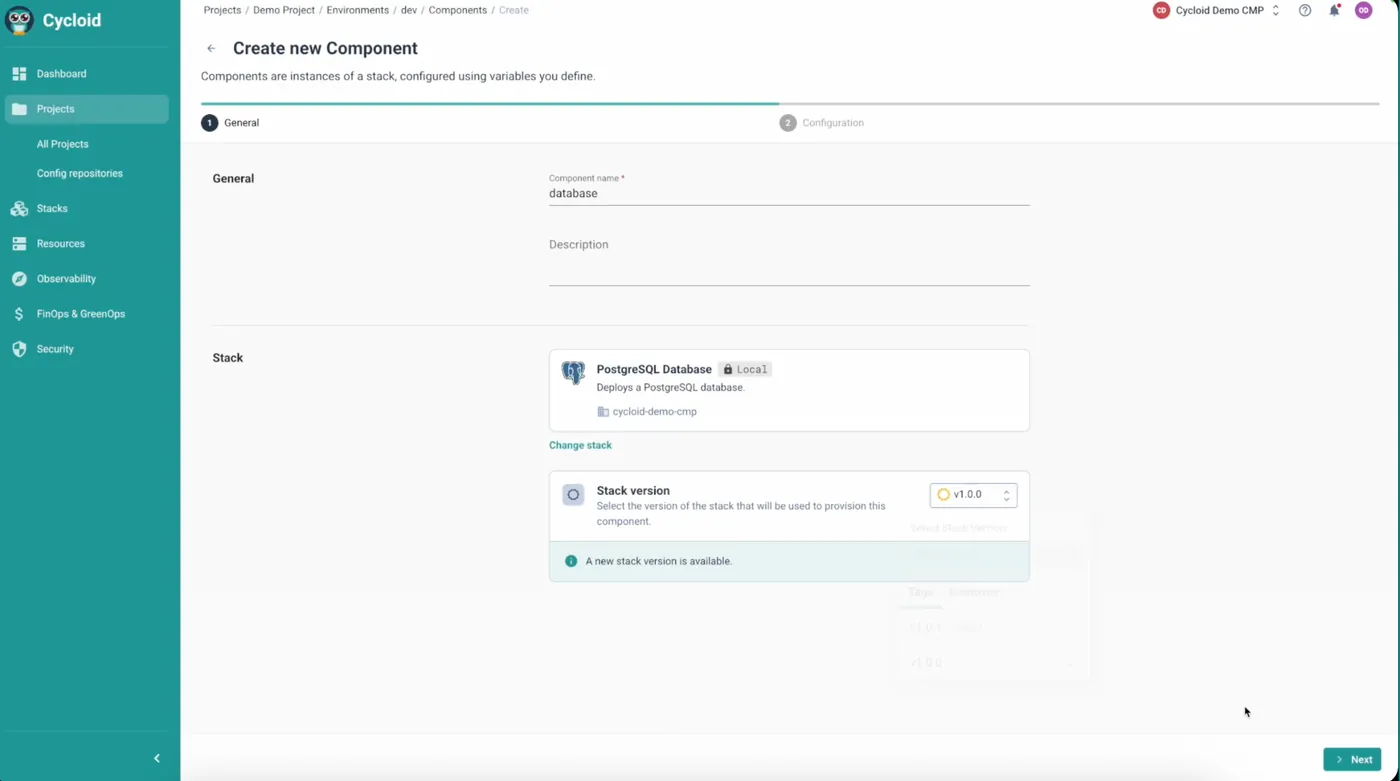The height and width of the screenshot is (781, 1400).
Task: Open All Projects submenu item
Action: click(x=63, y=144)
